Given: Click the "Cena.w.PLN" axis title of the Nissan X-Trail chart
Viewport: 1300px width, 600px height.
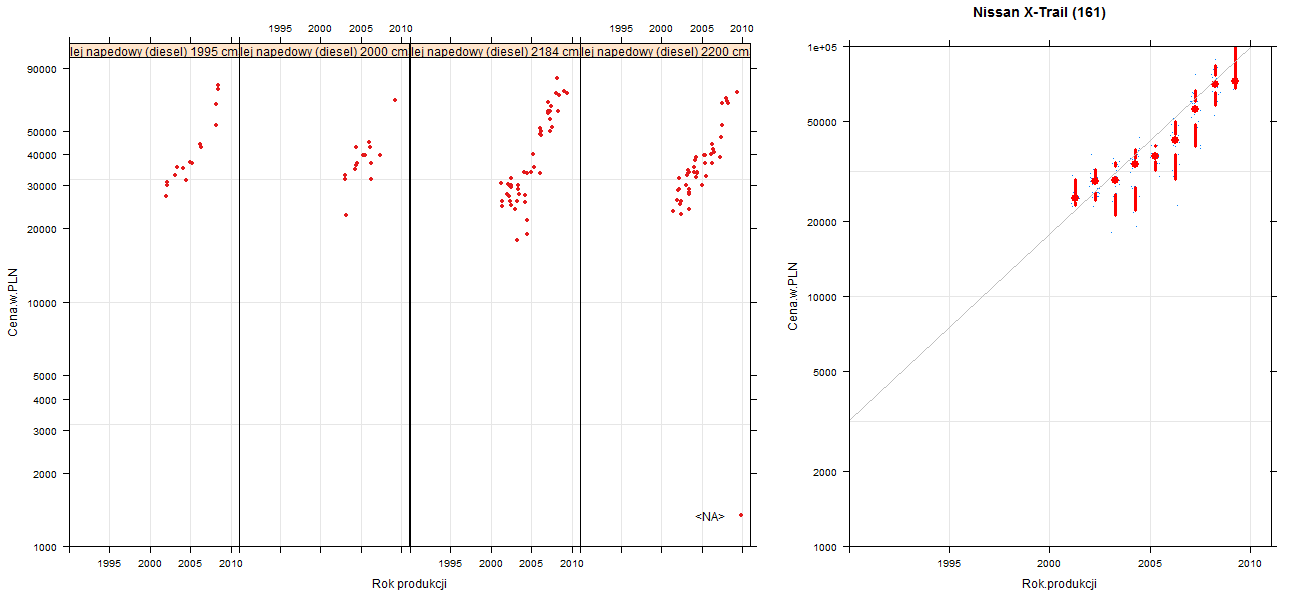Looking at the screenshot, I should tap(794, 297).
